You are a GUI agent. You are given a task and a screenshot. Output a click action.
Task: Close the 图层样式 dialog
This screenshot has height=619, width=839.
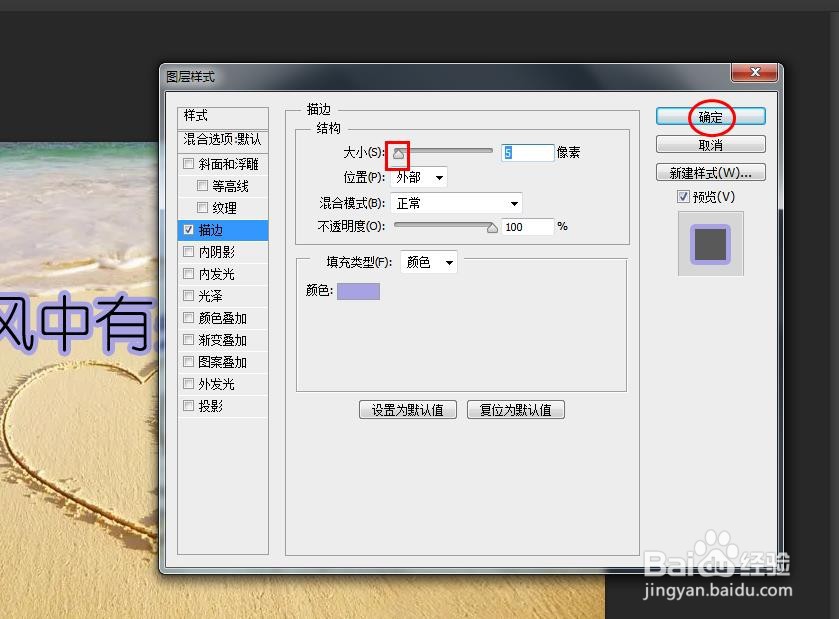pyautogui.click(x=754, y=72)
